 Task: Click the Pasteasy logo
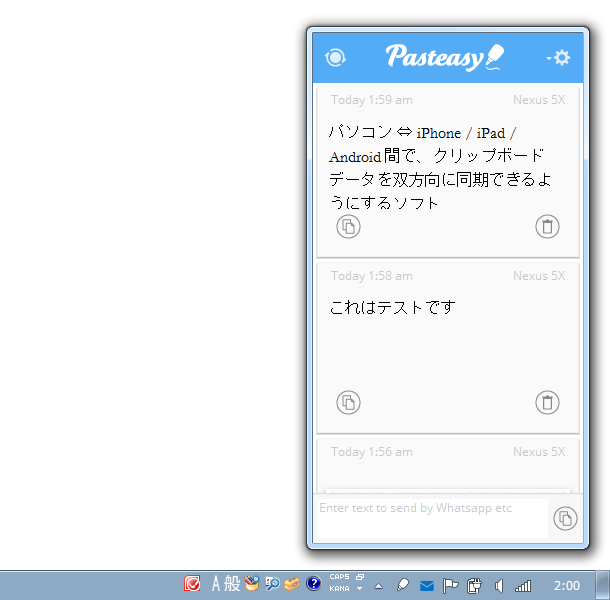point(445,57)
